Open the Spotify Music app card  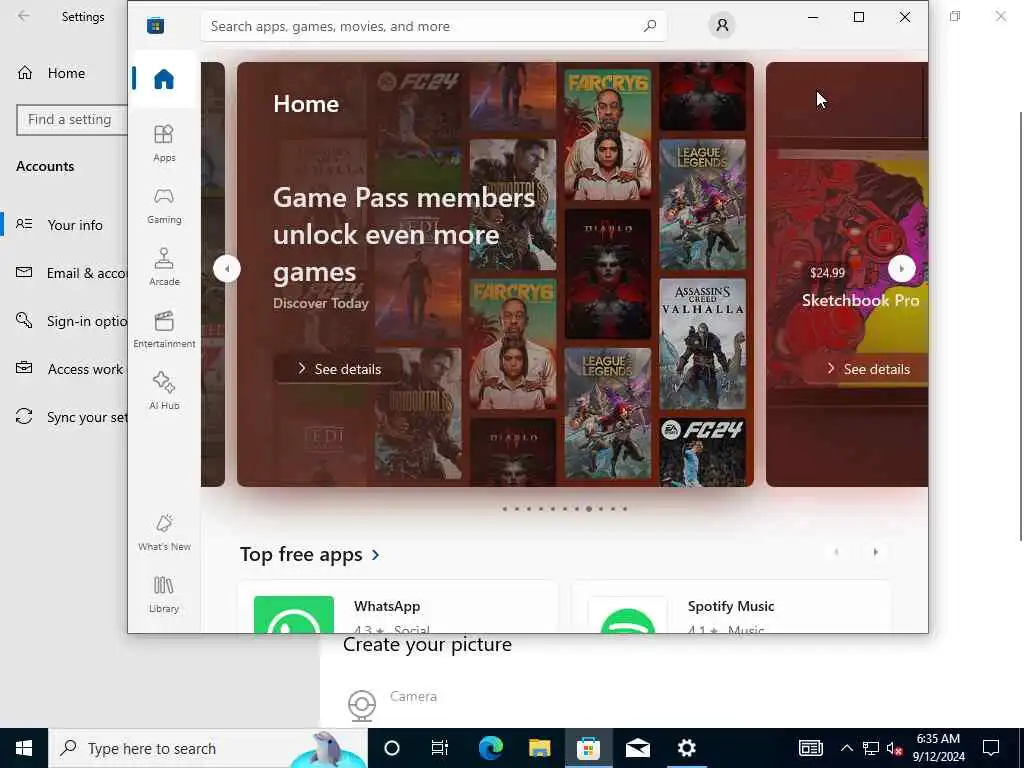coord(731,607)
